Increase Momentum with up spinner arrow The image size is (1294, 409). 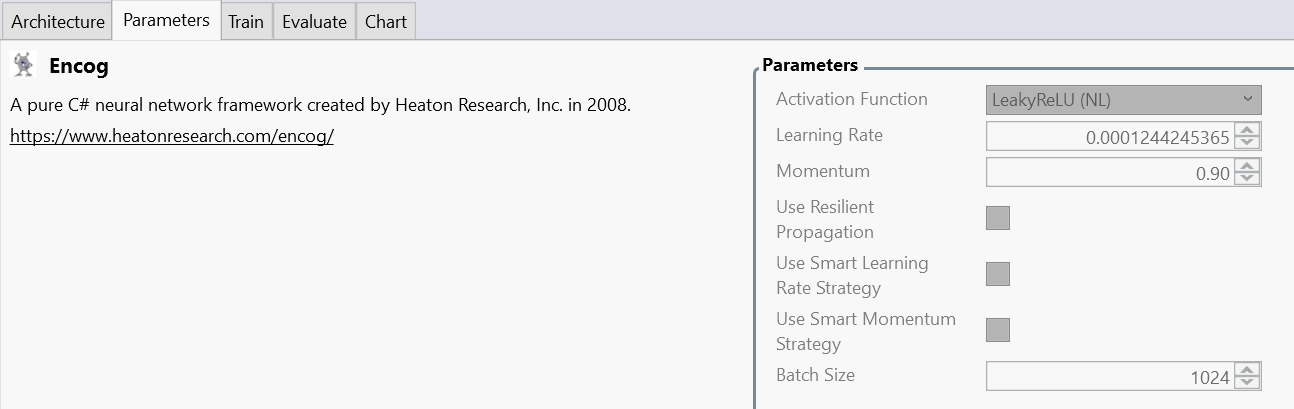coord(1247,166)
